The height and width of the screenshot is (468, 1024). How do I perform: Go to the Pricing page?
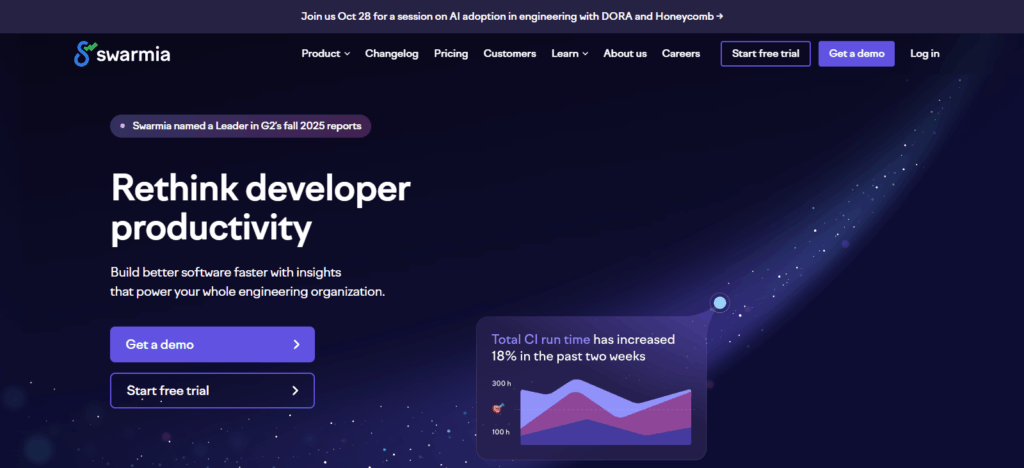tap(451, 54)
